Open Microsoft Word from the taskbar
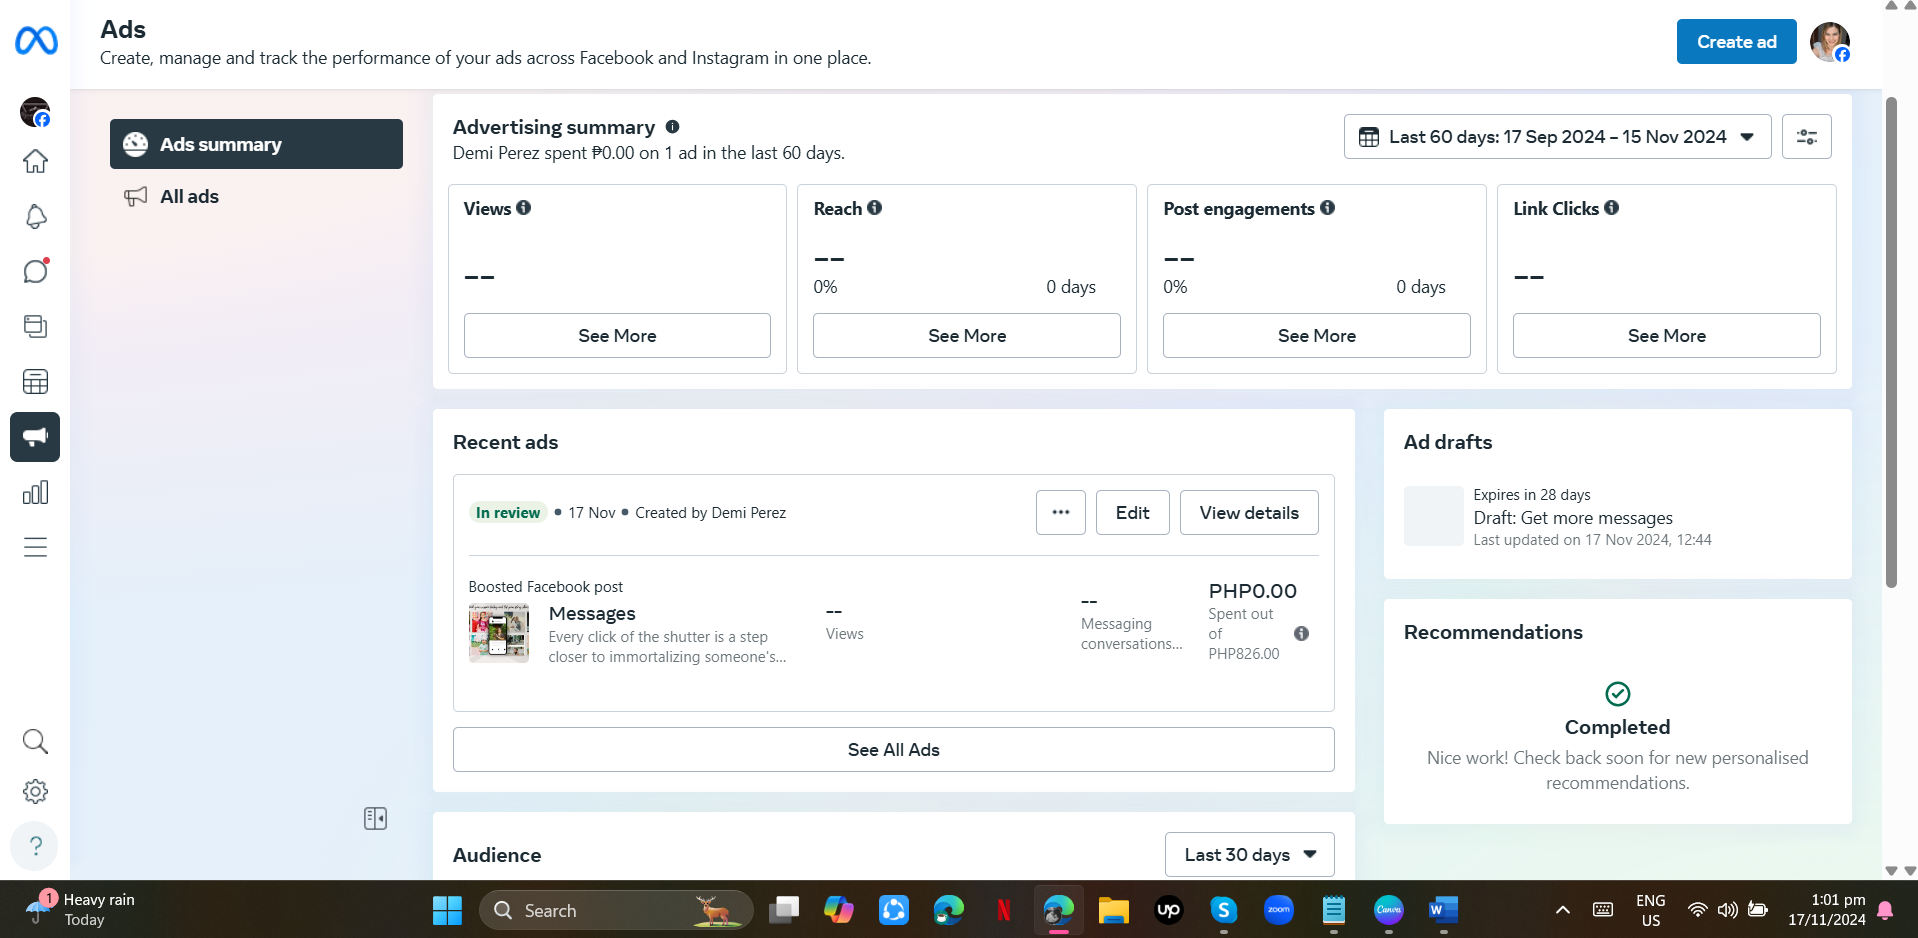The height and width of the screenshot is (938, 1918). point(1443,910)
